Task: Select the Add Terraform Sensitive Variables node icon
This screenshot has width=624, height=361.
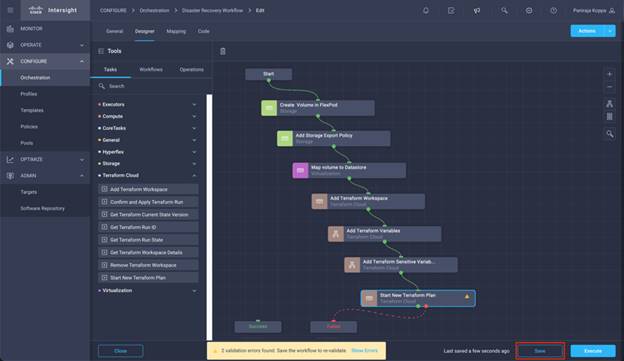Action: 352,265
